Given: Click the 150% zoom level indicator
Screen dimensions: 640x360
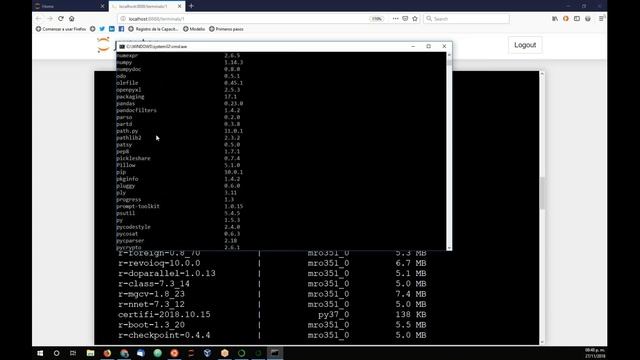Looking at the screenshot, I should coord(376,19).
